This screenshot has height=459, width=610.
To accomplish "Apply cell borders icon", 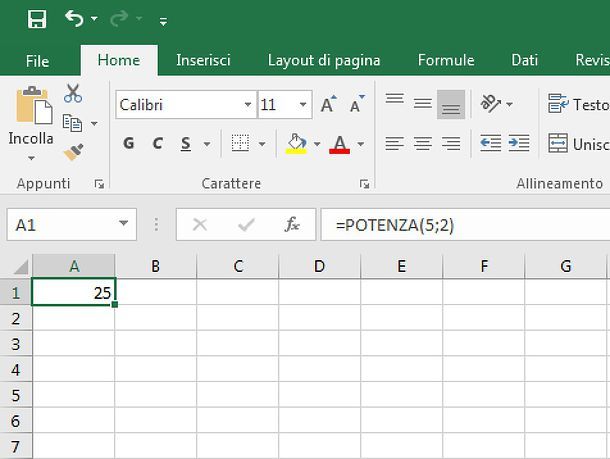I will [x=240, y=144].
